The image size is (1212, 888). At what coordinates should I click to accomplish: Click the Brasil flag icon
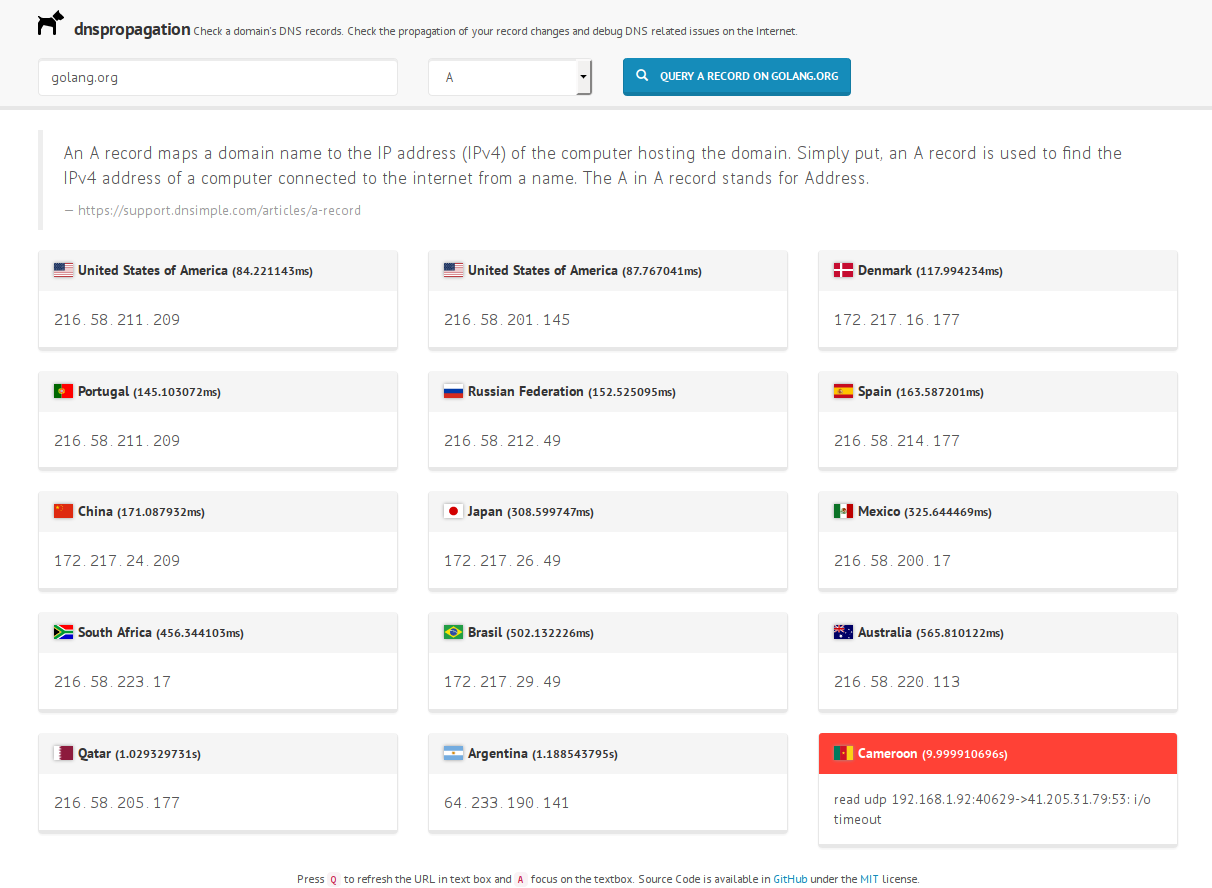[453, 632]
